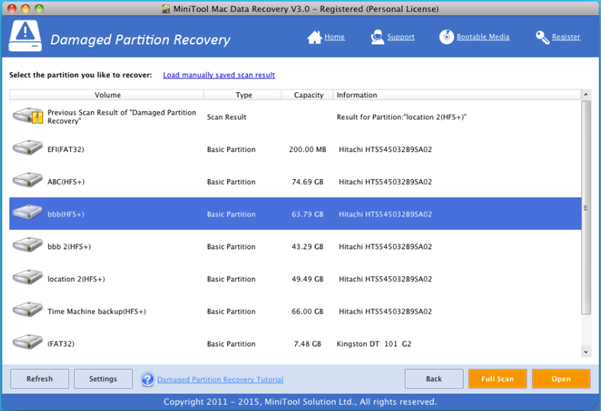Open the Bootable Media link
Image resolution: width=601 pixels, height=411 pixels.
pos(483,37)
